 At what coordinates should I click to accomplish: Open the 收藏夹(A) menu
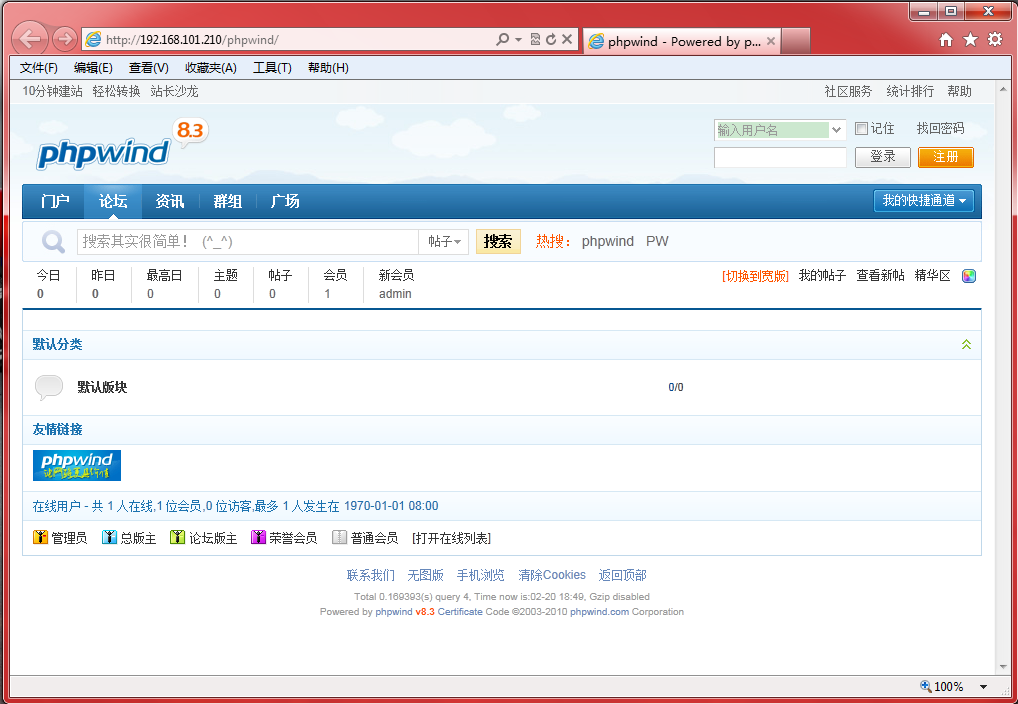click(211, 68)
